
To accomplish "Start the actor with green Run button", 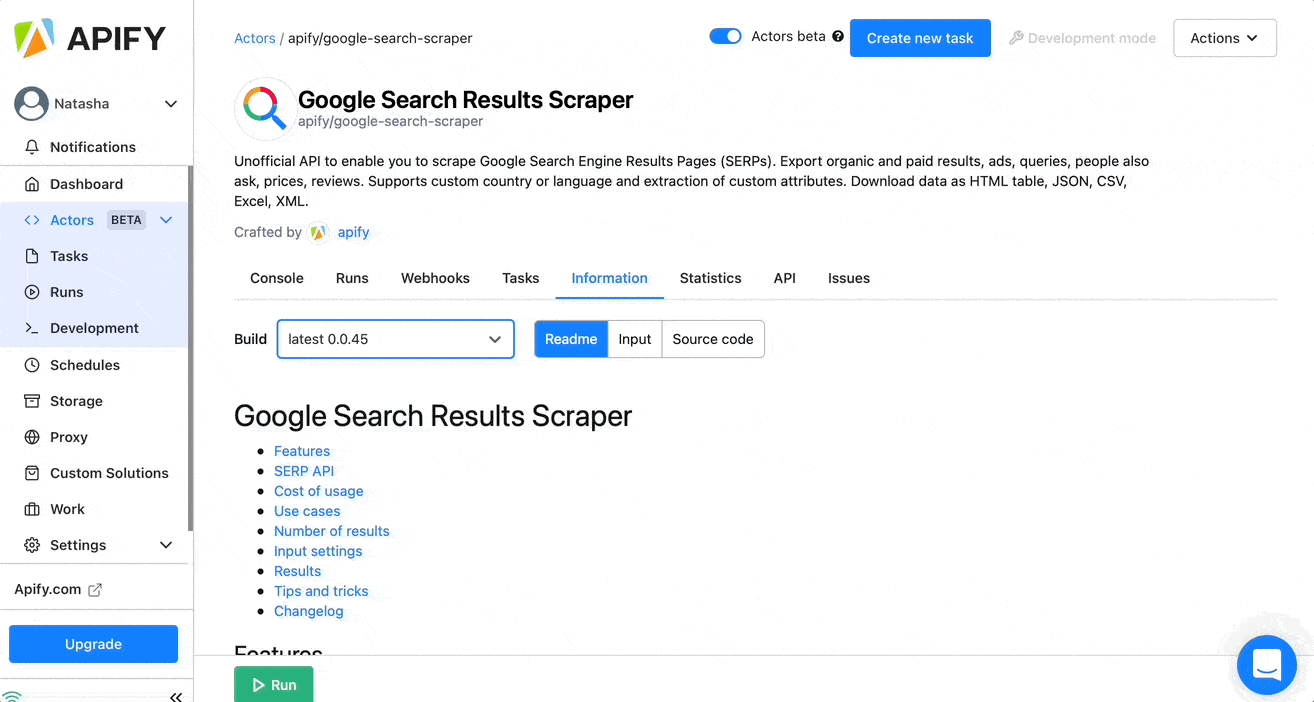I will [273, 684].
